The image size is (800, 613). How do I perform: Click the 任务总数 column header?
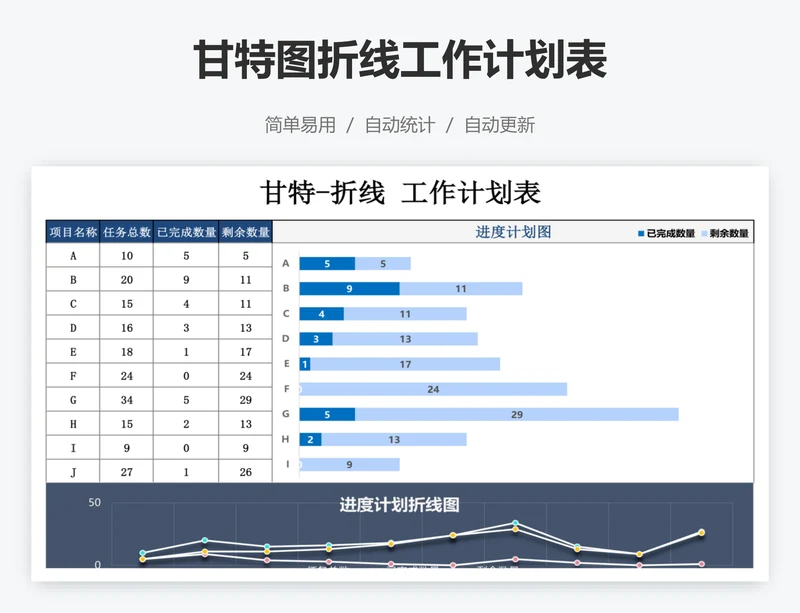pyautogui.click(x=127, y=232)
